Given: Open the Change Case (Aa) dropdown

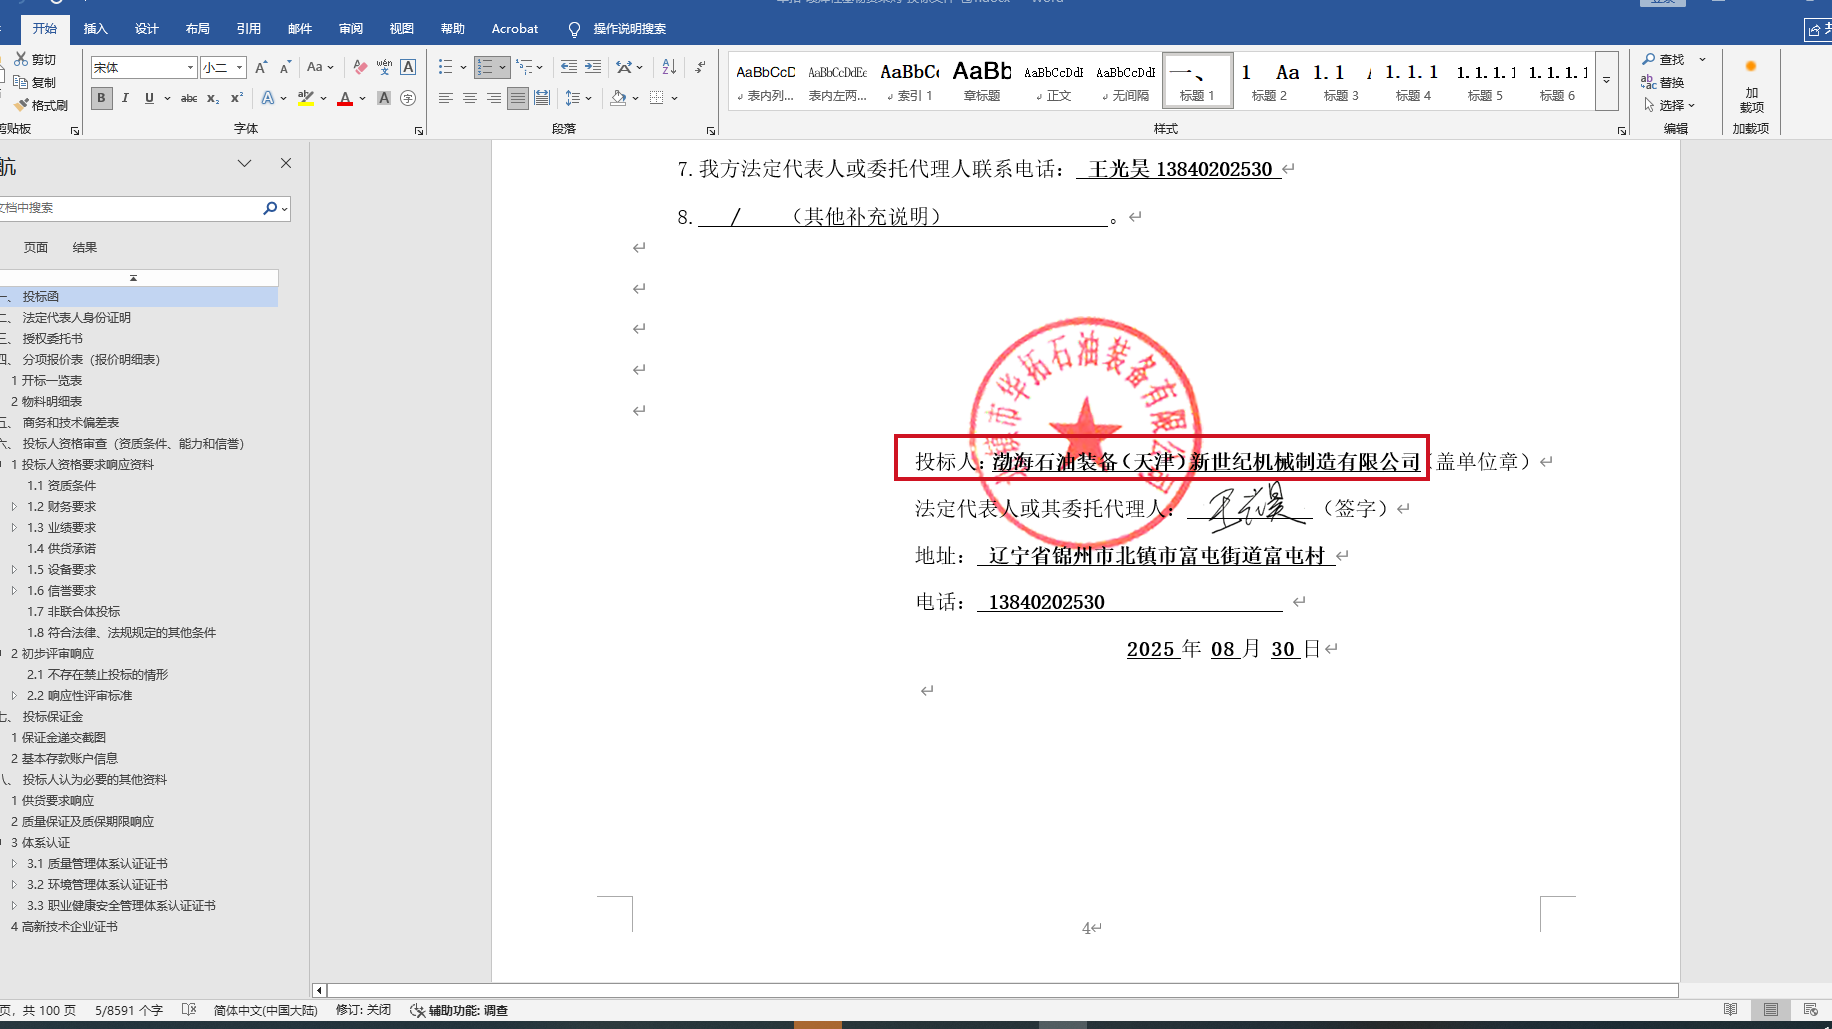Looking at the screenshot, I should coord(320,67).
